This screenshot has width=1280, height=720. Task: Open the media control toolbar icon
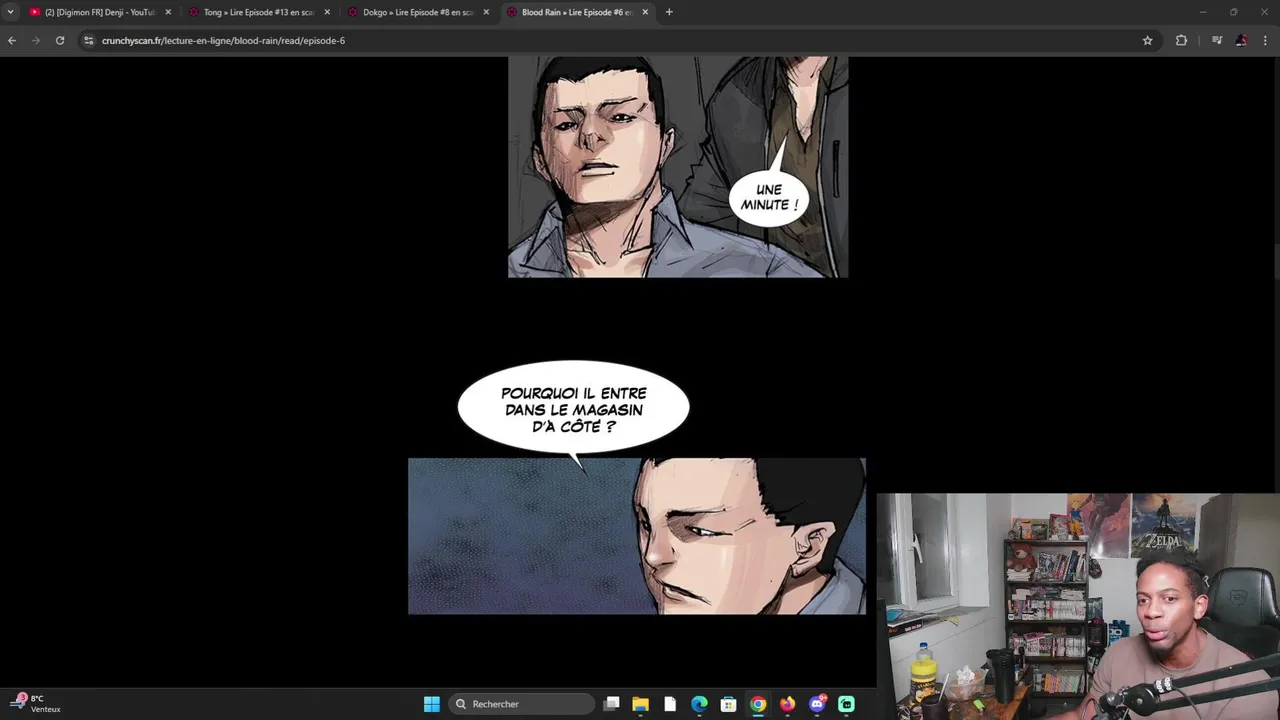tap(1217, 40)
